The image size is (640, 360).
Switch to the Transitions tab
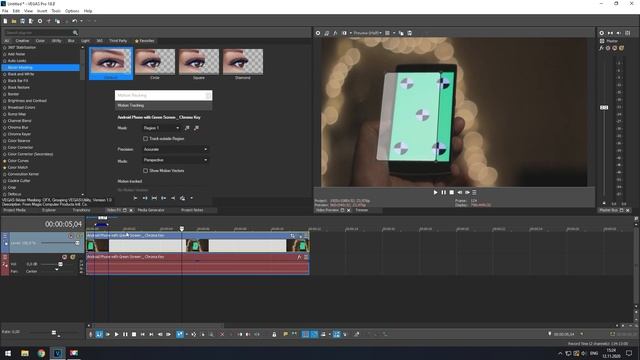pyautogui.click(x=81, y=210)
